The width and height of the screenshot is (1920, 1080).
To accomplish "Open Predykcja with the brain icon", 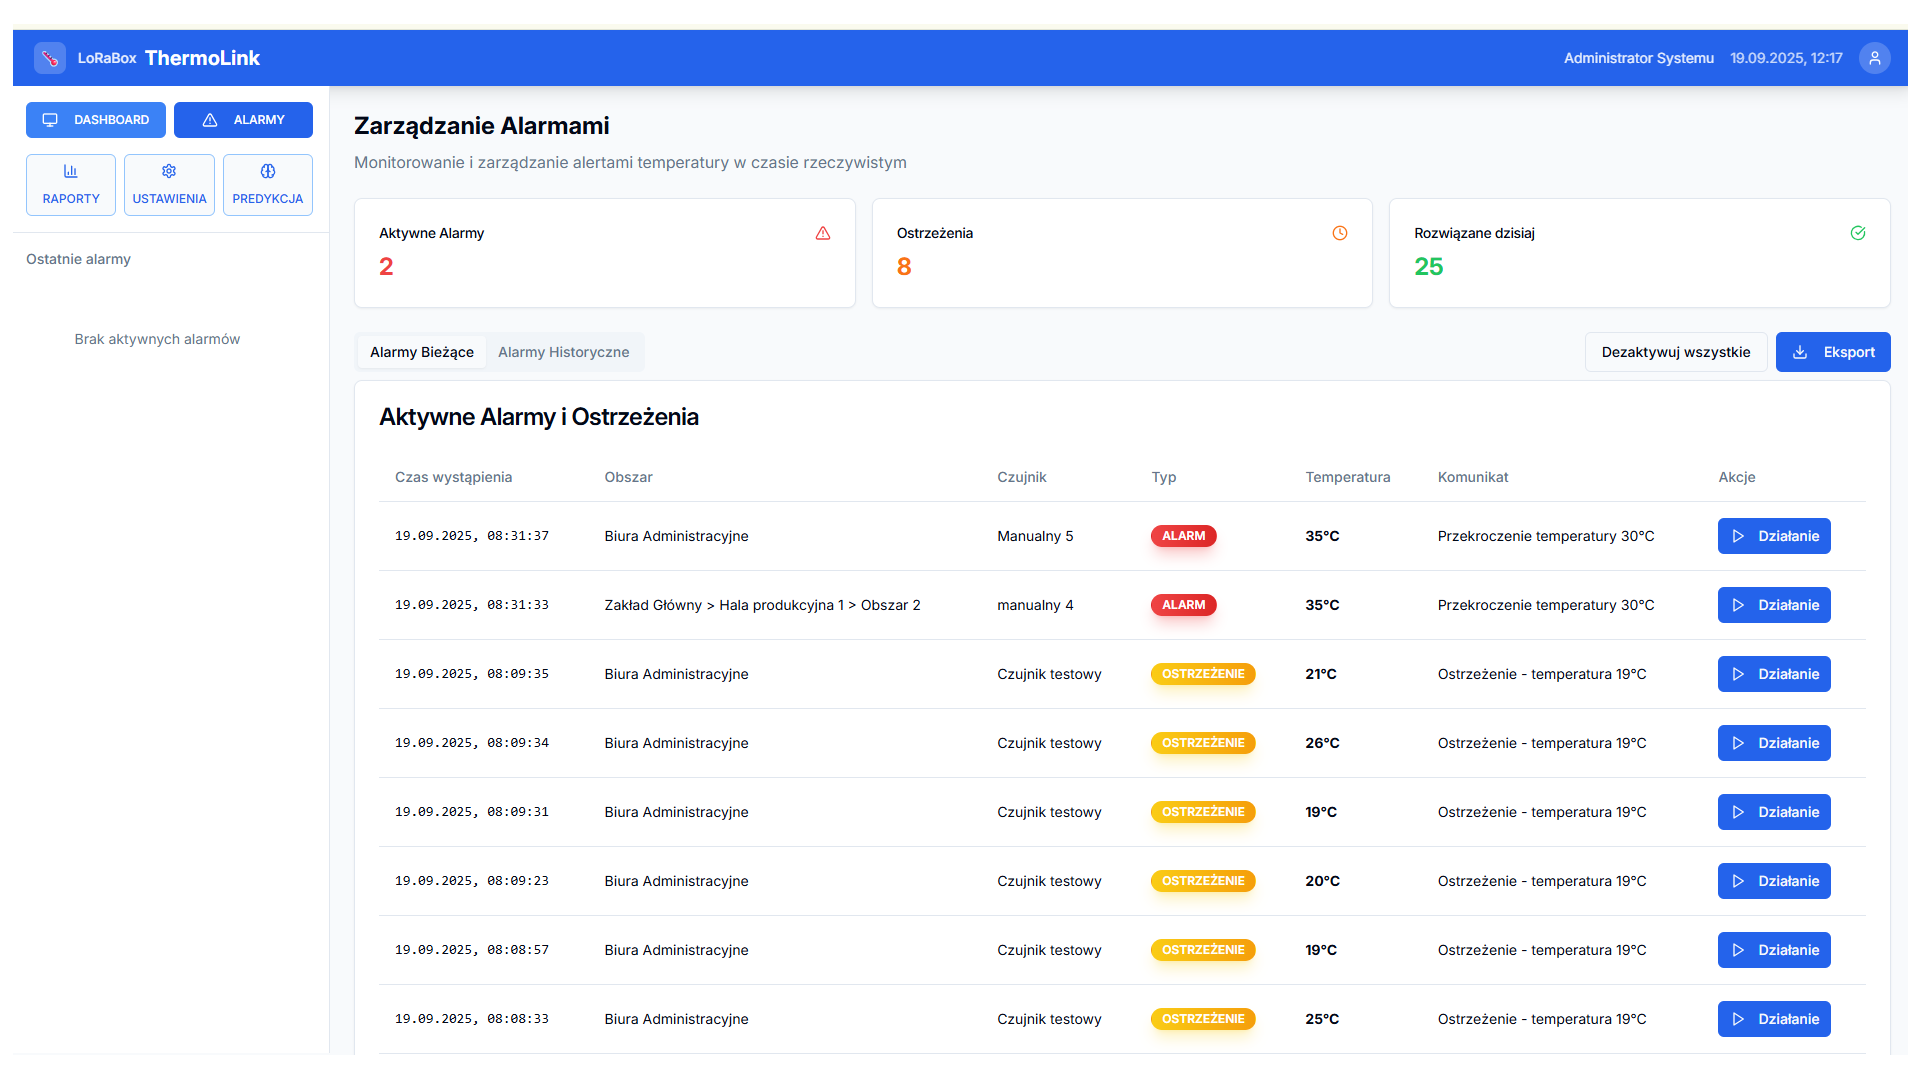I will pyautogui.click(x=267, y=185).
